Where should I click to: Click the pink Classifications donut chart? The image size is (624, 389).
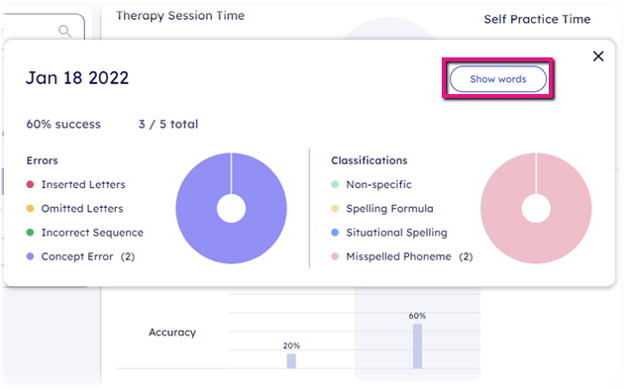(536, 208)
